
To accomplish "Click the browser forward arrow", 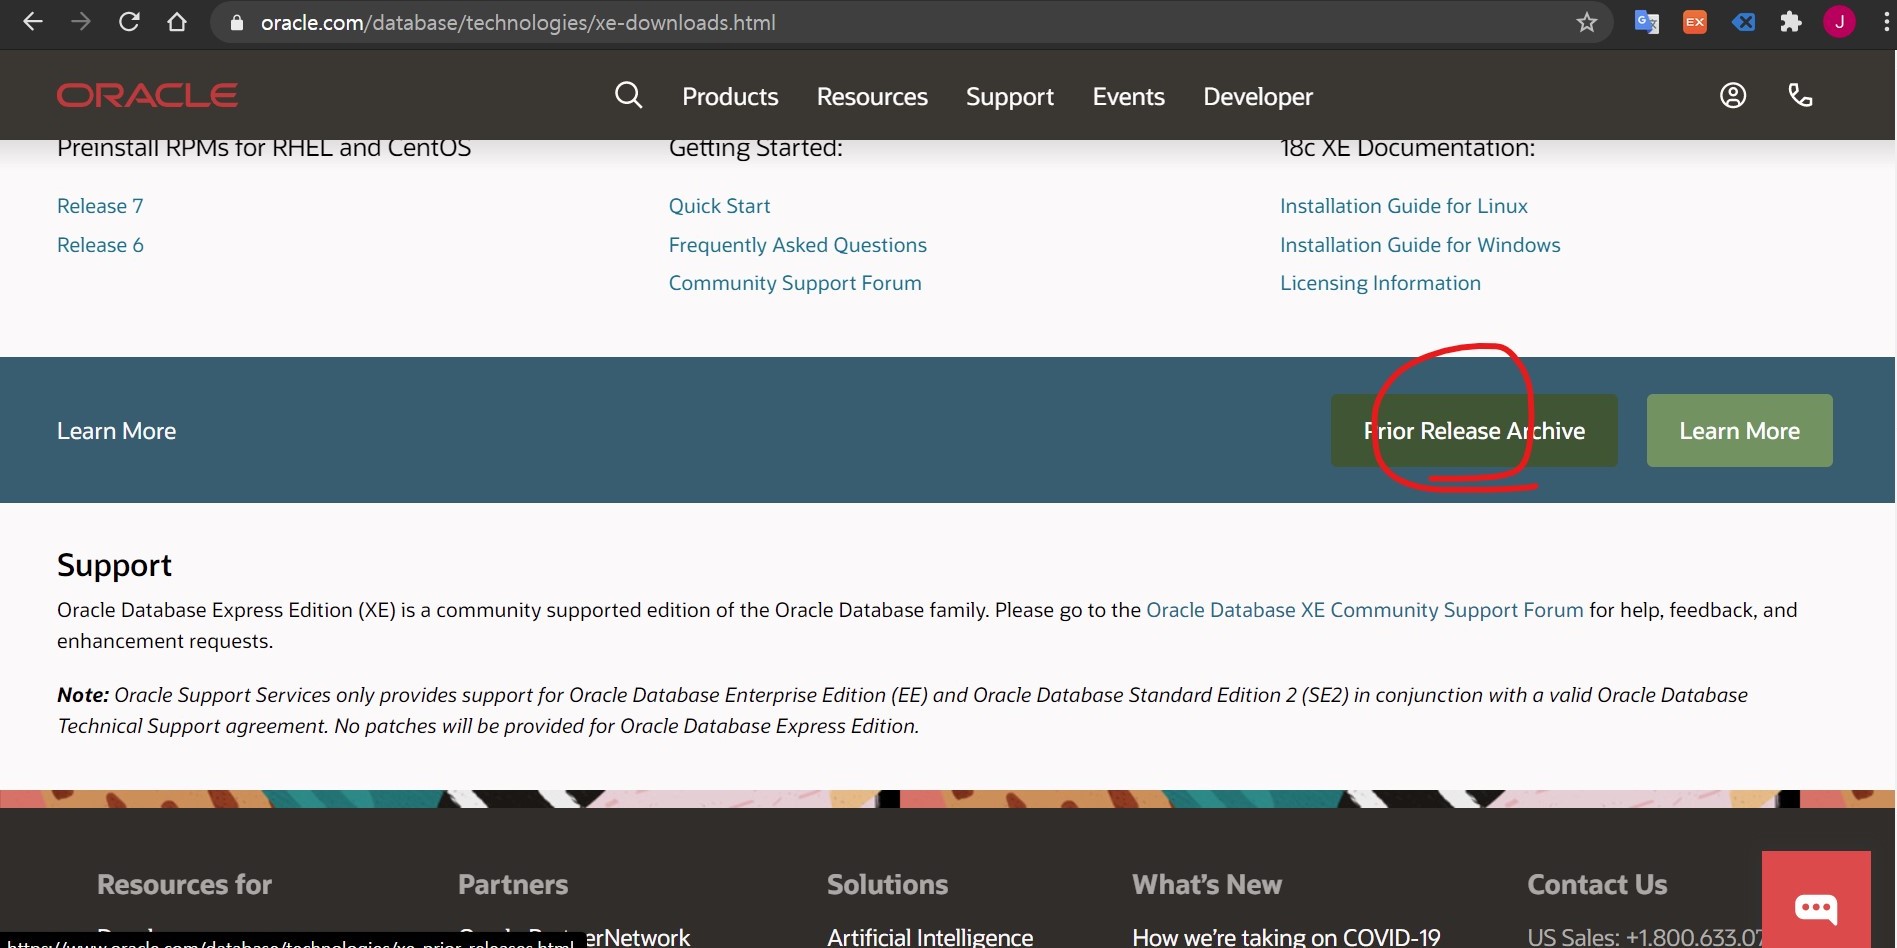I will click(x=81, y=22).
